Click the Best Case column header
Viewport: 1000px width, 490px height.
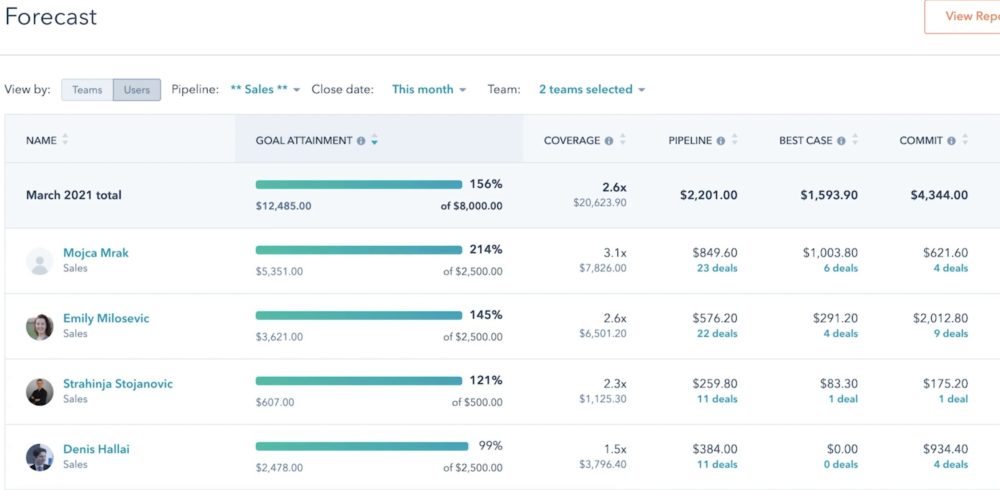[805, 141]
